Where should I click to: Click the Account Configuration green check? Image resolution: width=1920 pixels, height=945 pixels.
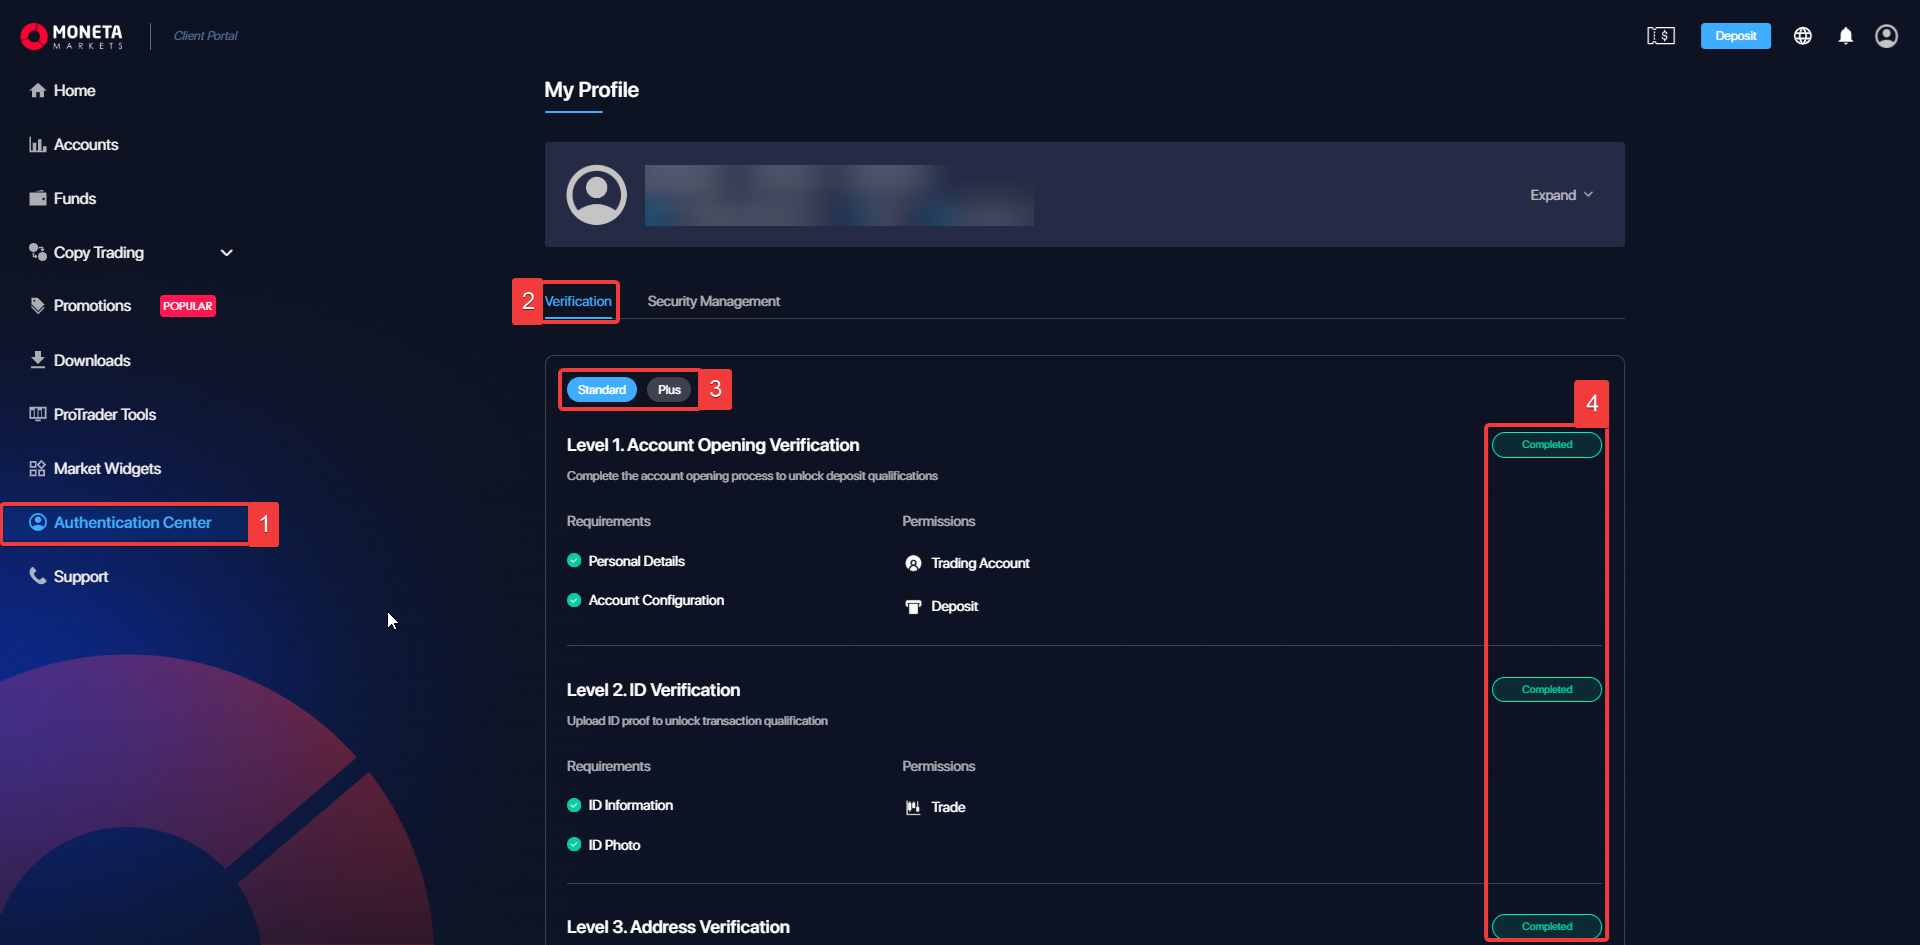[x=574, y=600]
